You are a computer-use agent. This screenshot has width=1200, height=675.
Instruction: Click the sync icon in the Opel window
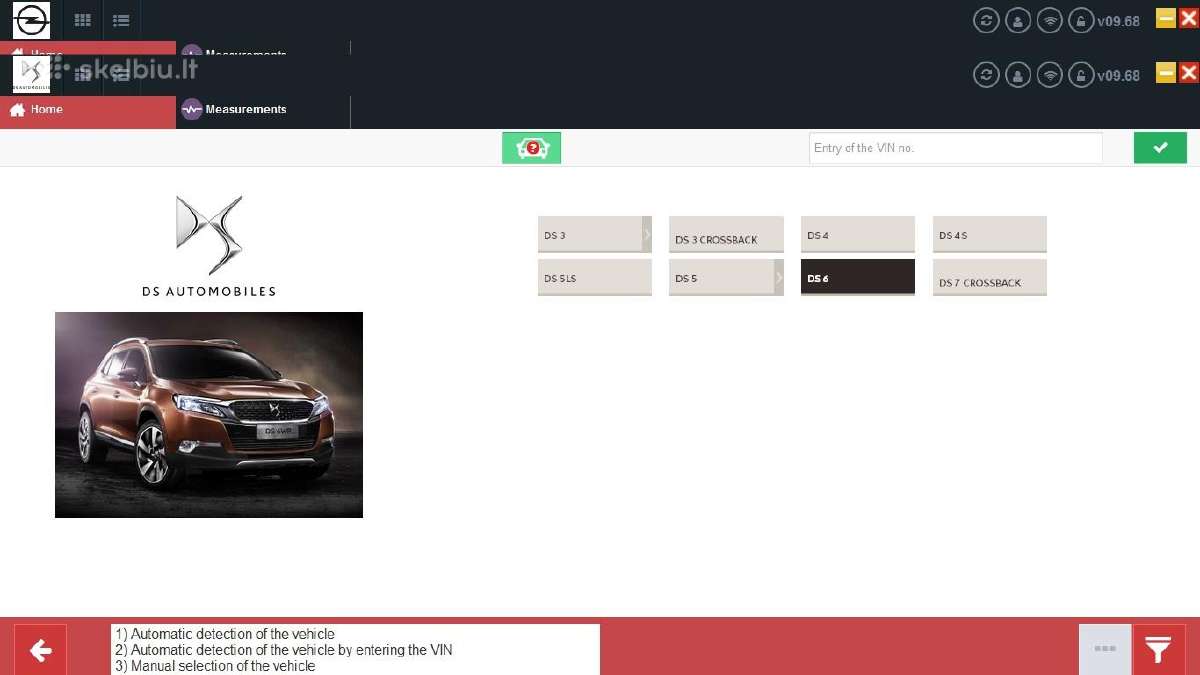coord(986,20)
